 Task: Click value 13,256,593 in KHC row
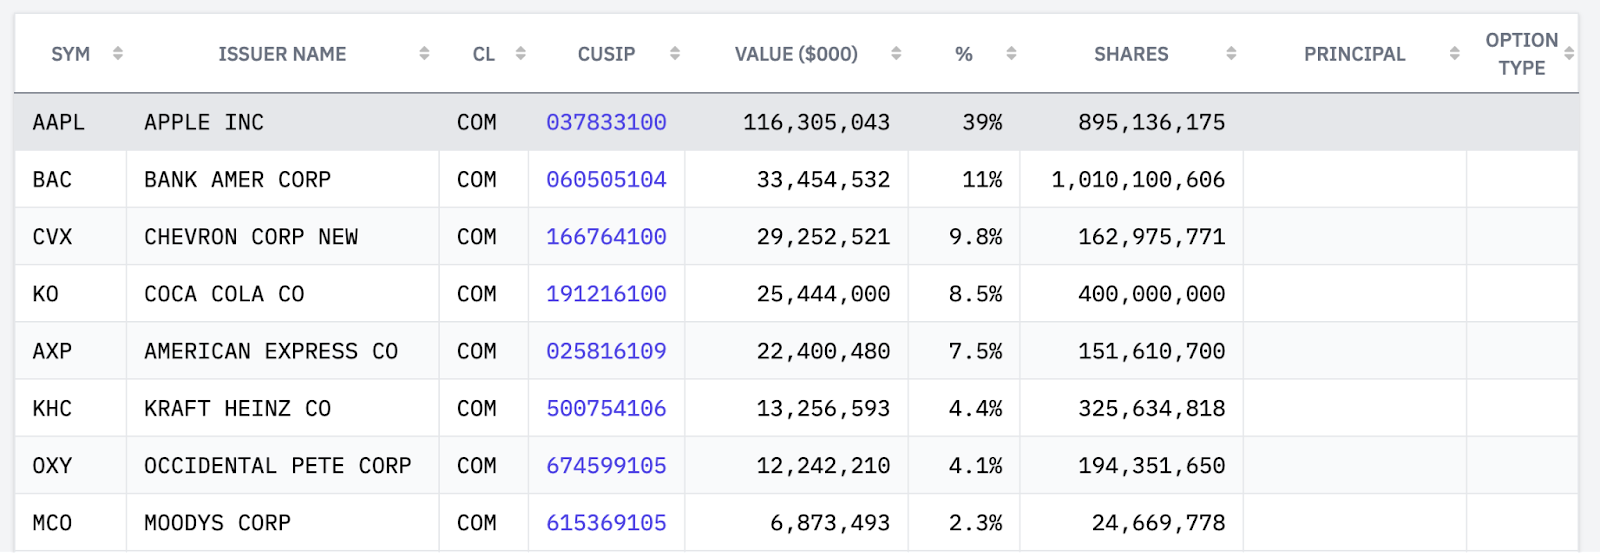click(x=823, y=408)
